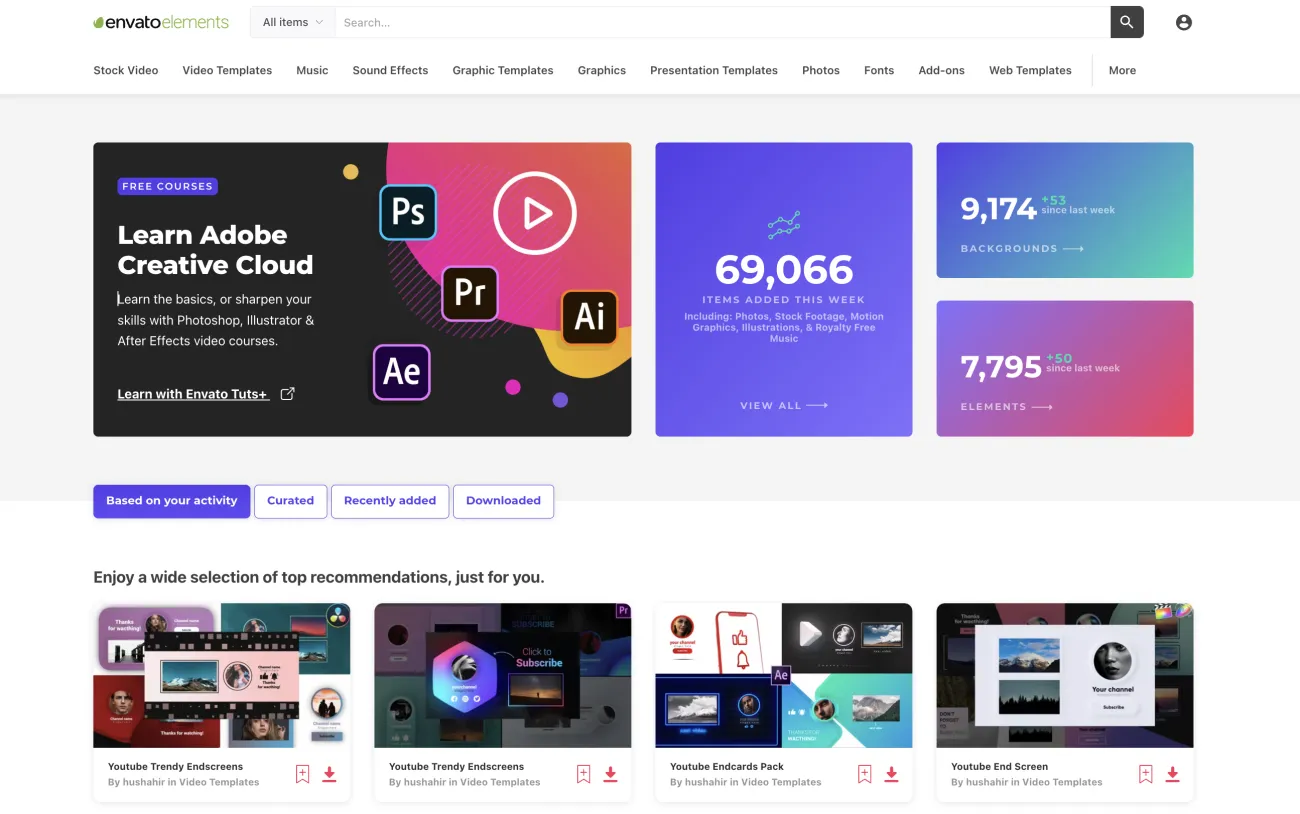Click the 9,174 backgrounds card
Image resolution: width=1300 pixels, height=814 pixels.
(1065, 210)
